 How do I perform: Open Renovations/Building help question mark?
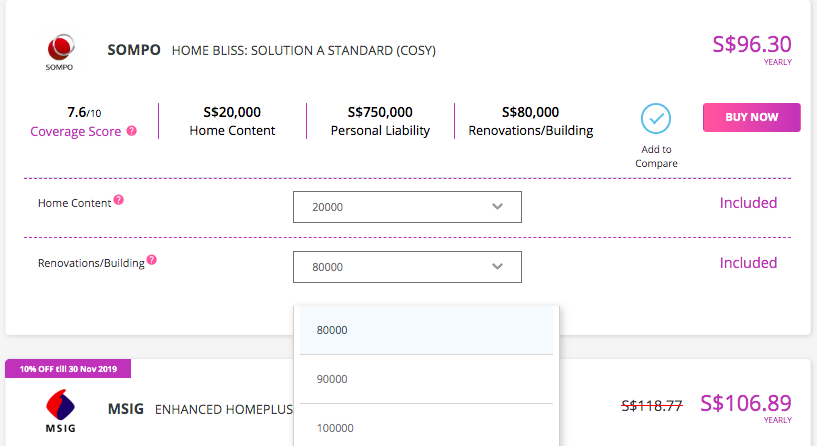pyautogui.click(x=152, y=259)
